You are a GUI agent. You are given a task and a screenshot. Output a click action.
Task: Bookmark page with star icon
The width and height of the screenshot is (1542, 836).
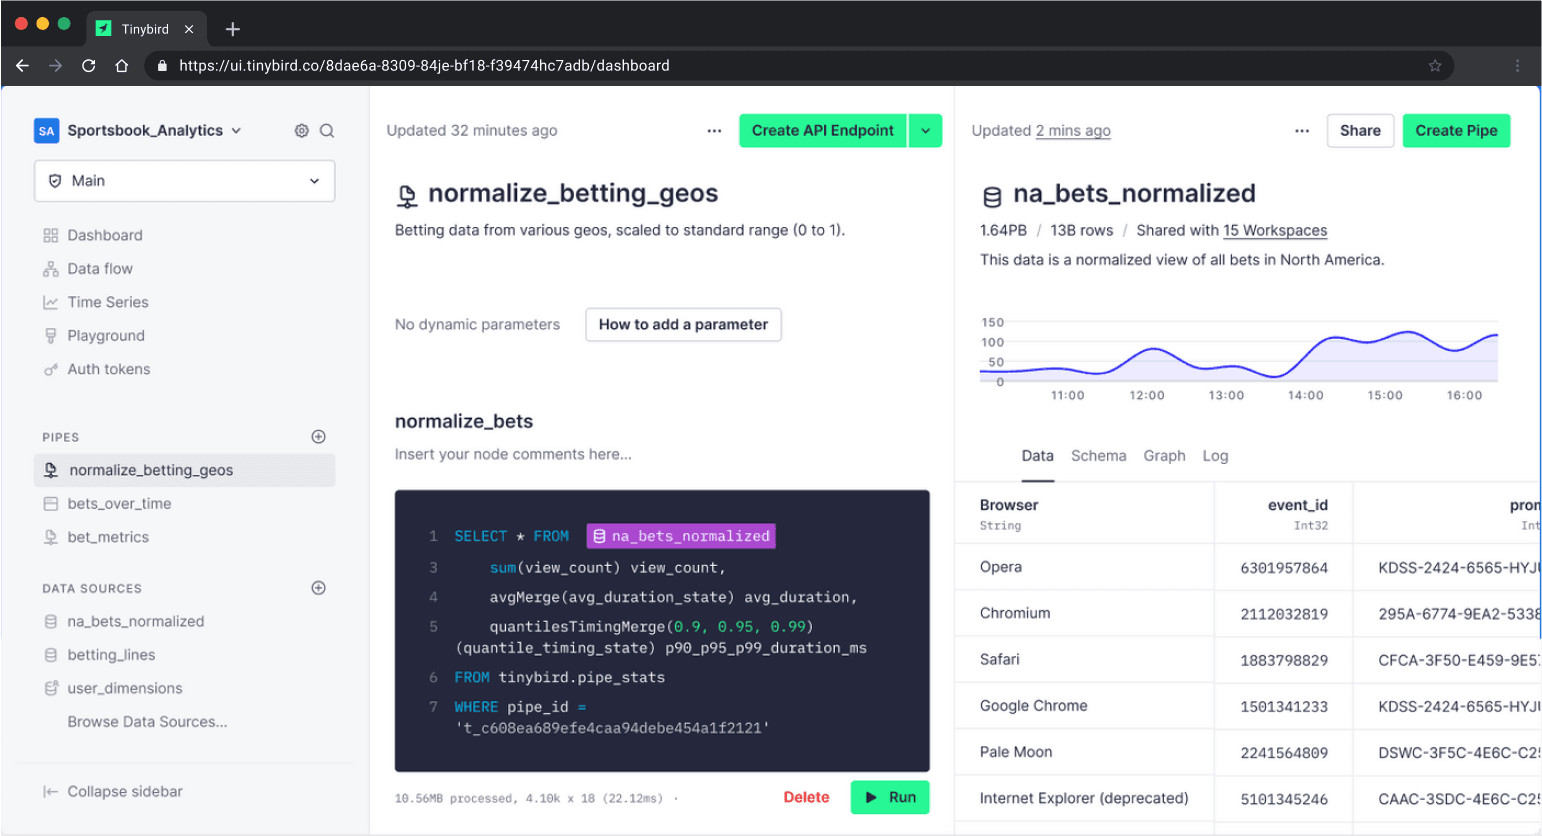pyautogui.click(x=1435, y=66)
